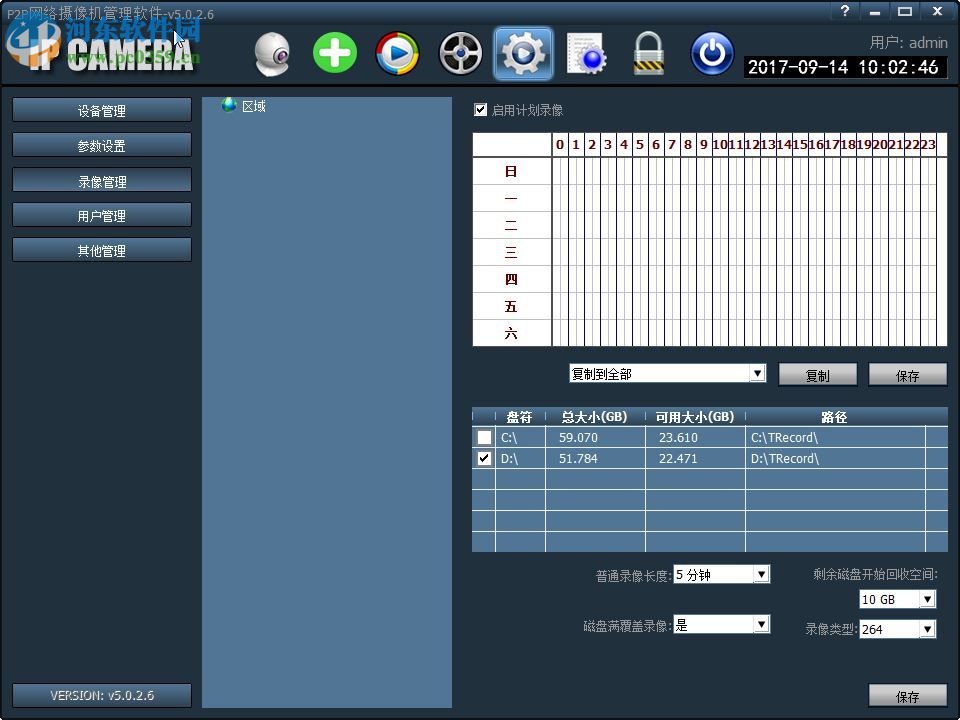Open 用户管理 section

pyautogui.click(x=102, y=216)
